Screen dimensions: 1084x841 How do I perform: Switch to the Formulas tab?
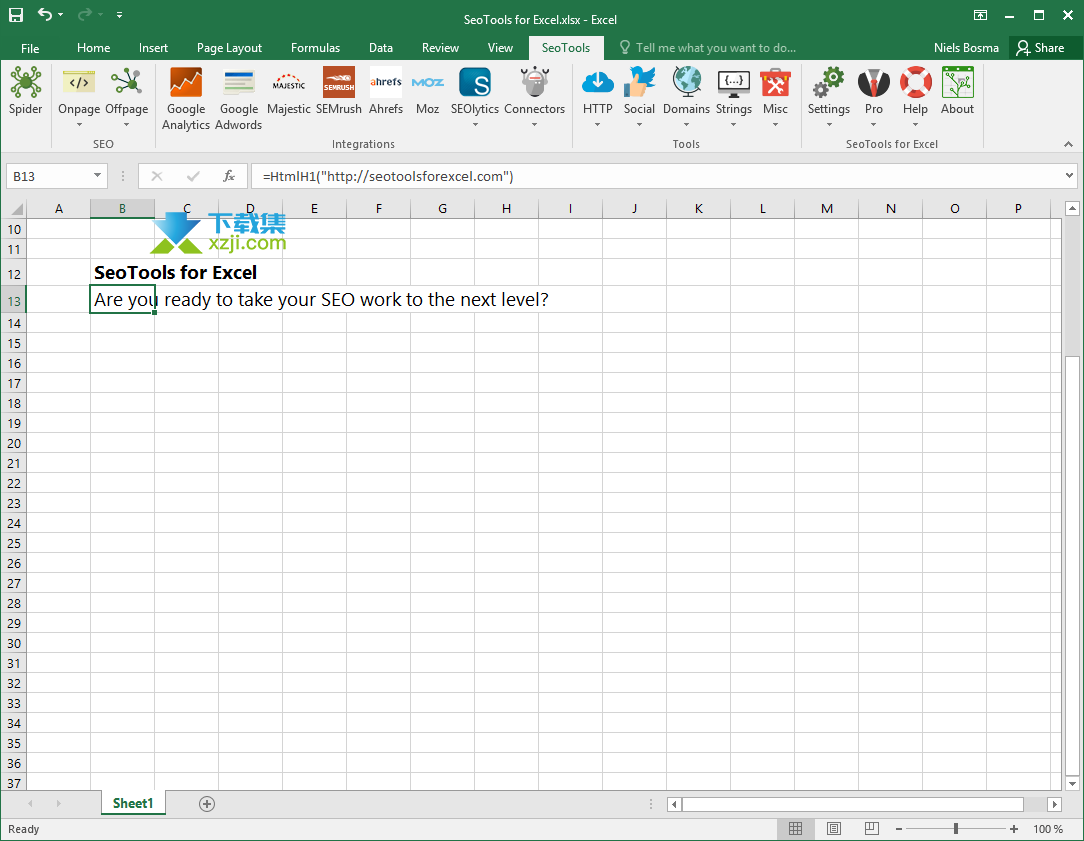[x=315, y=48]
